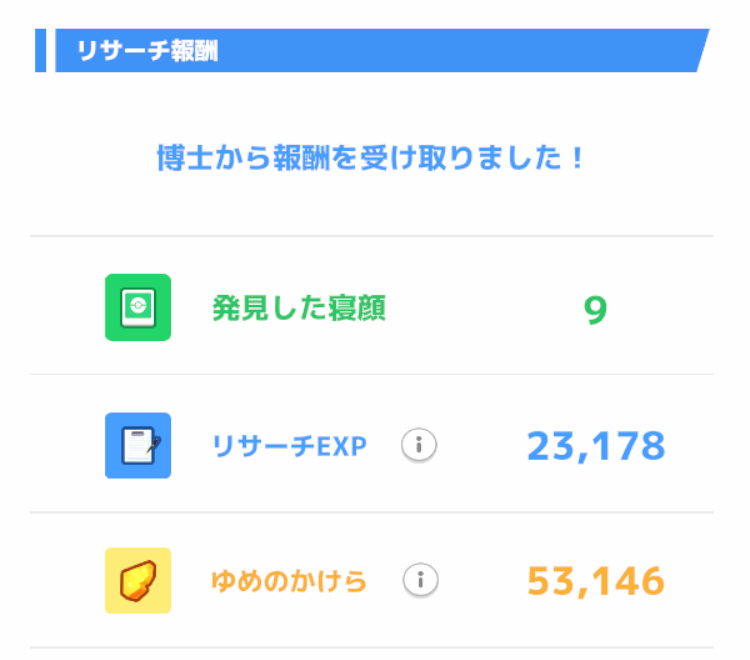Click the divider between 寝顔 and リサーチEXP rows

point(372,375)
